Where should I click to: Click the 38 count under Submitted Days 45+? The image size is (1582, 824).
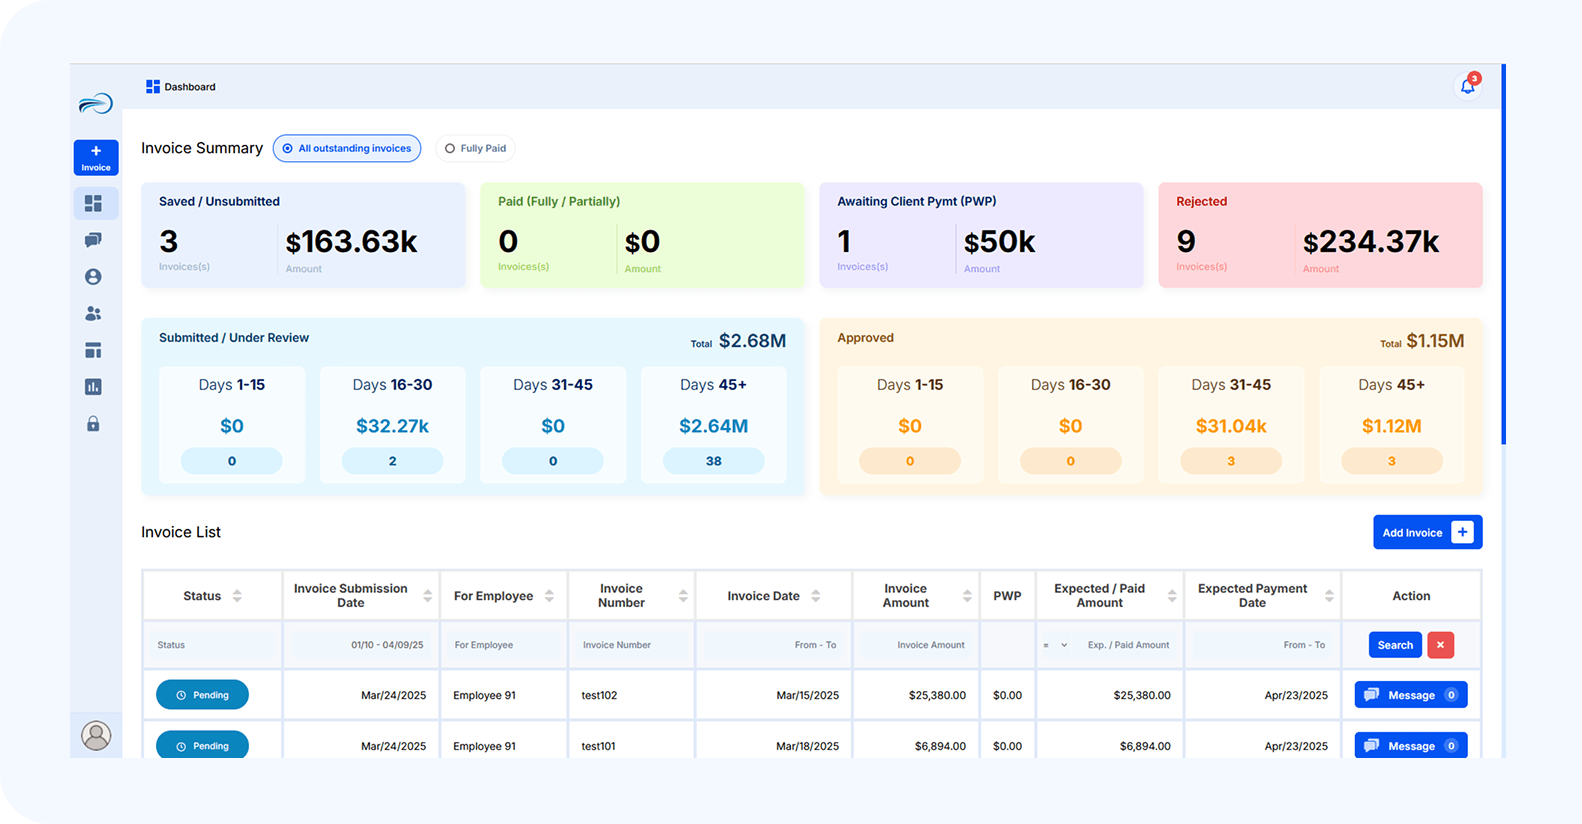[713, 461]
